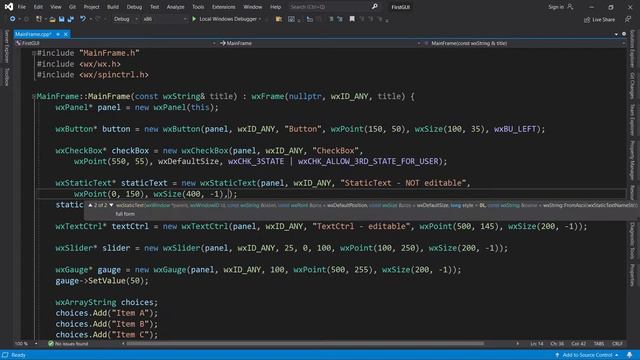Click the search magnifier icon
This screenshot has height=360, width=640.
[x=375, y=7]
